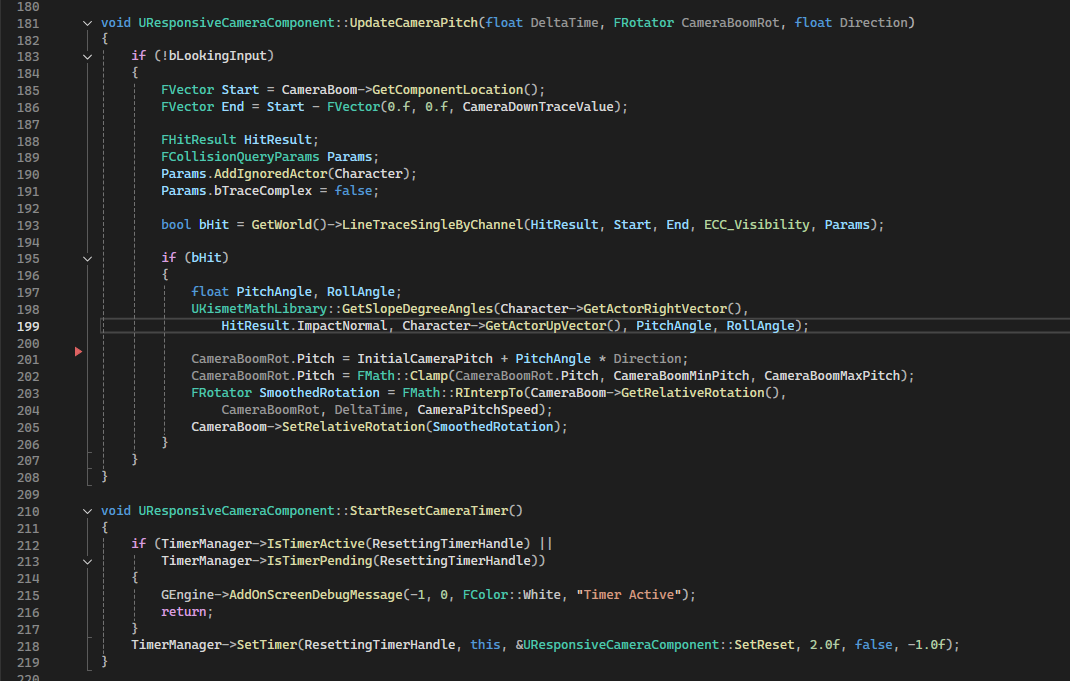Click the LineTraceSingleByChannel function call

tap(432, 225)
